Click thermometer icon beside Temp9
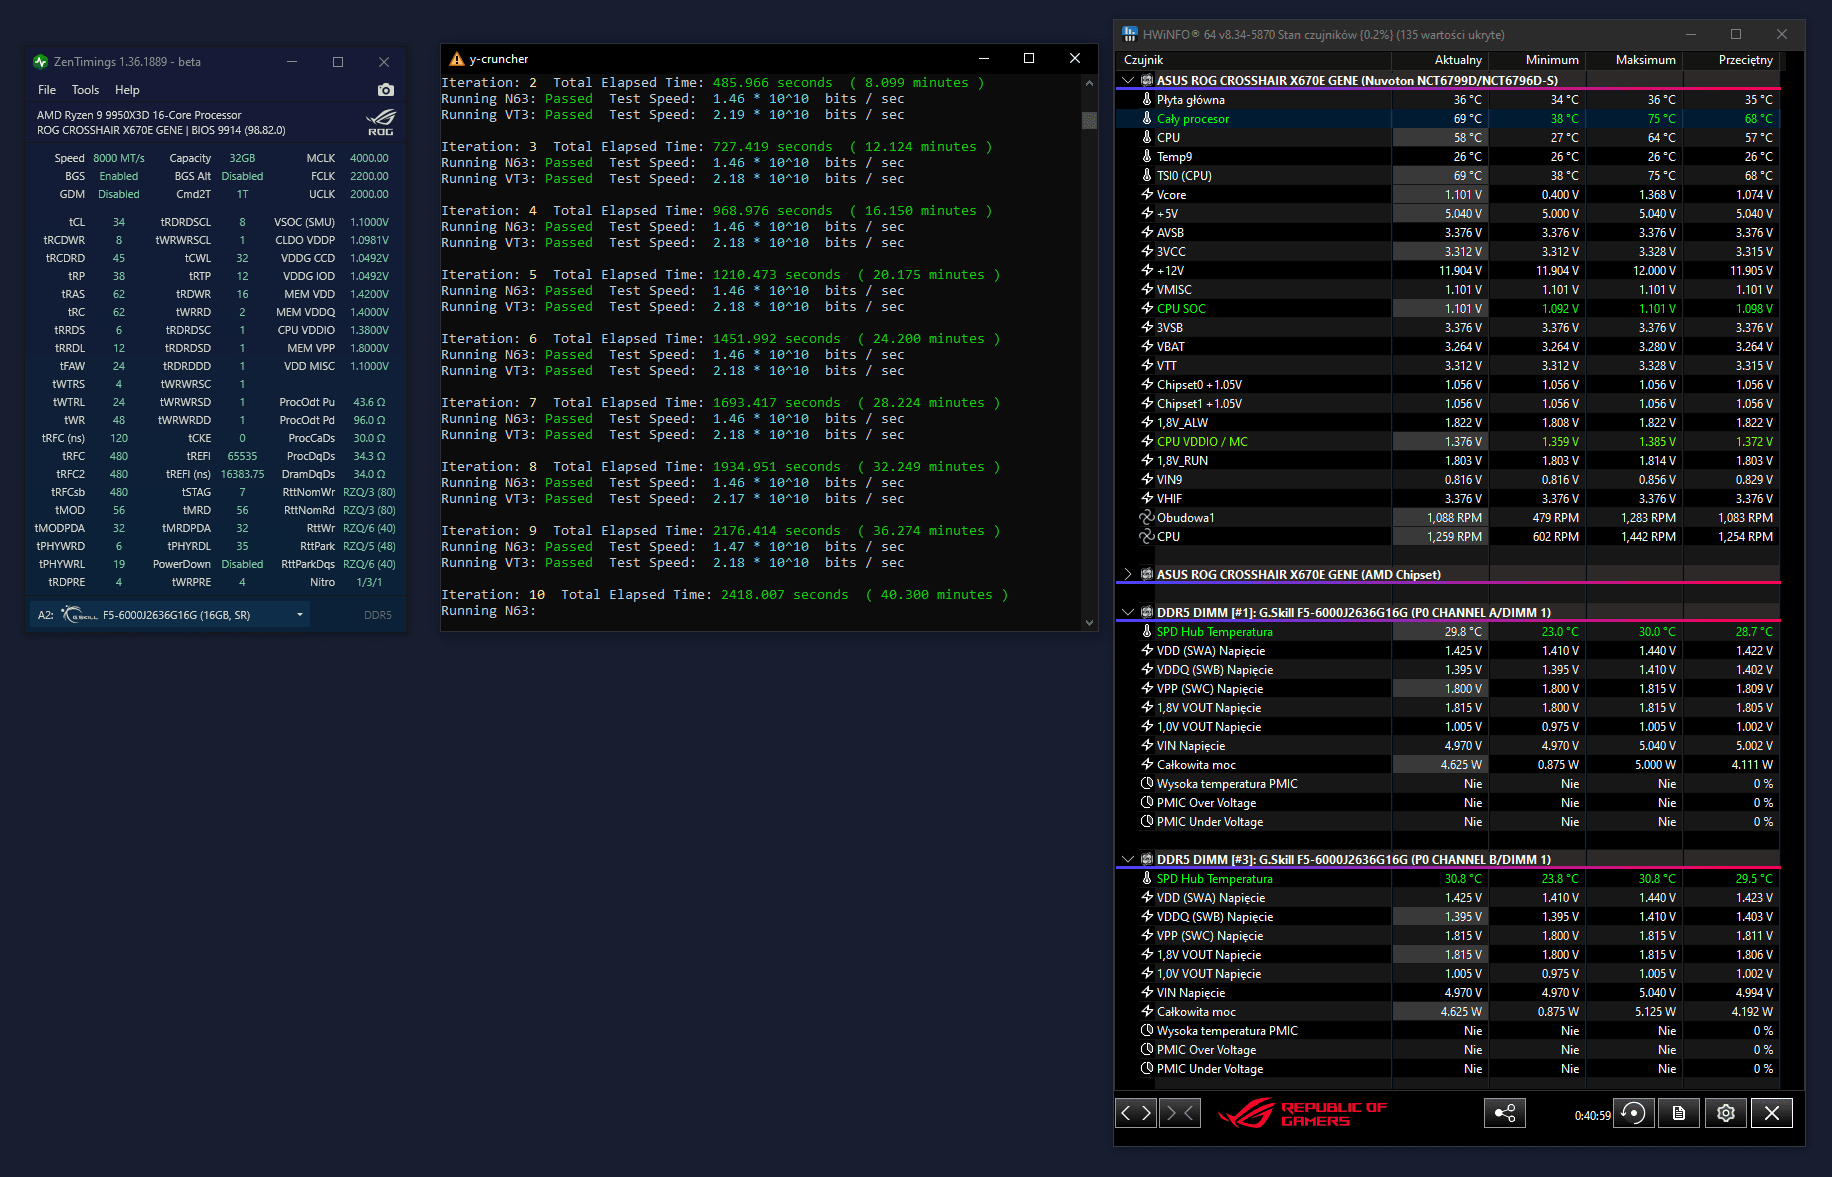Viewport: 1832px width, 1177px height. pyautogui.click(x=1147, y=157)
